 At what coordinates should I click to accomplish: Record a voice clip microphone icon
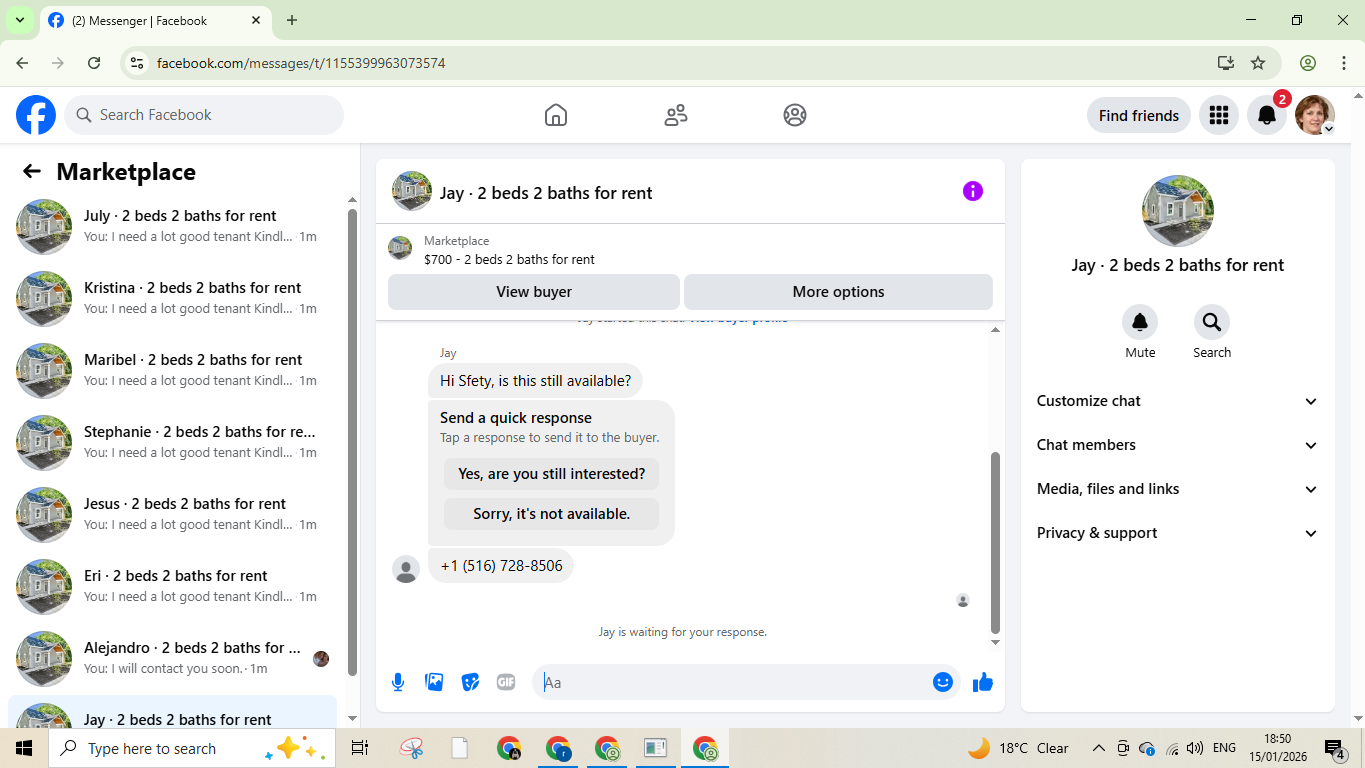[x=398, y=682]
